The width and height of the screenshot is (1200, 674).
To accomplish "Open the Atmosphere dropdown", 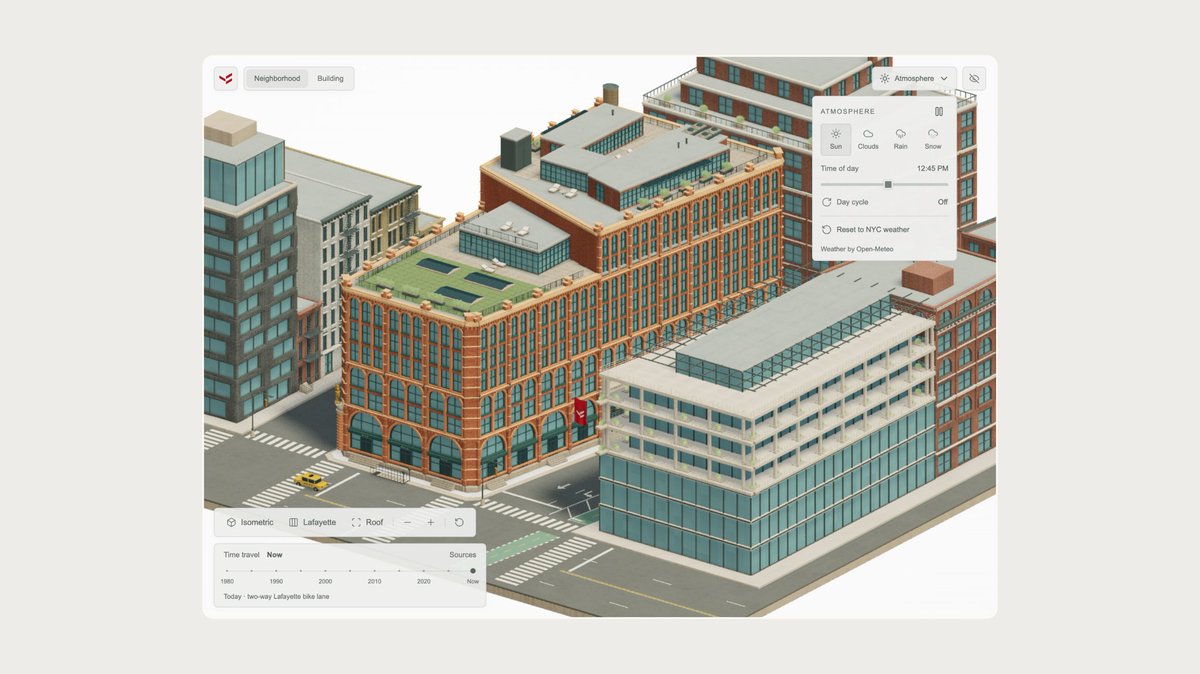I will [914, 78].
